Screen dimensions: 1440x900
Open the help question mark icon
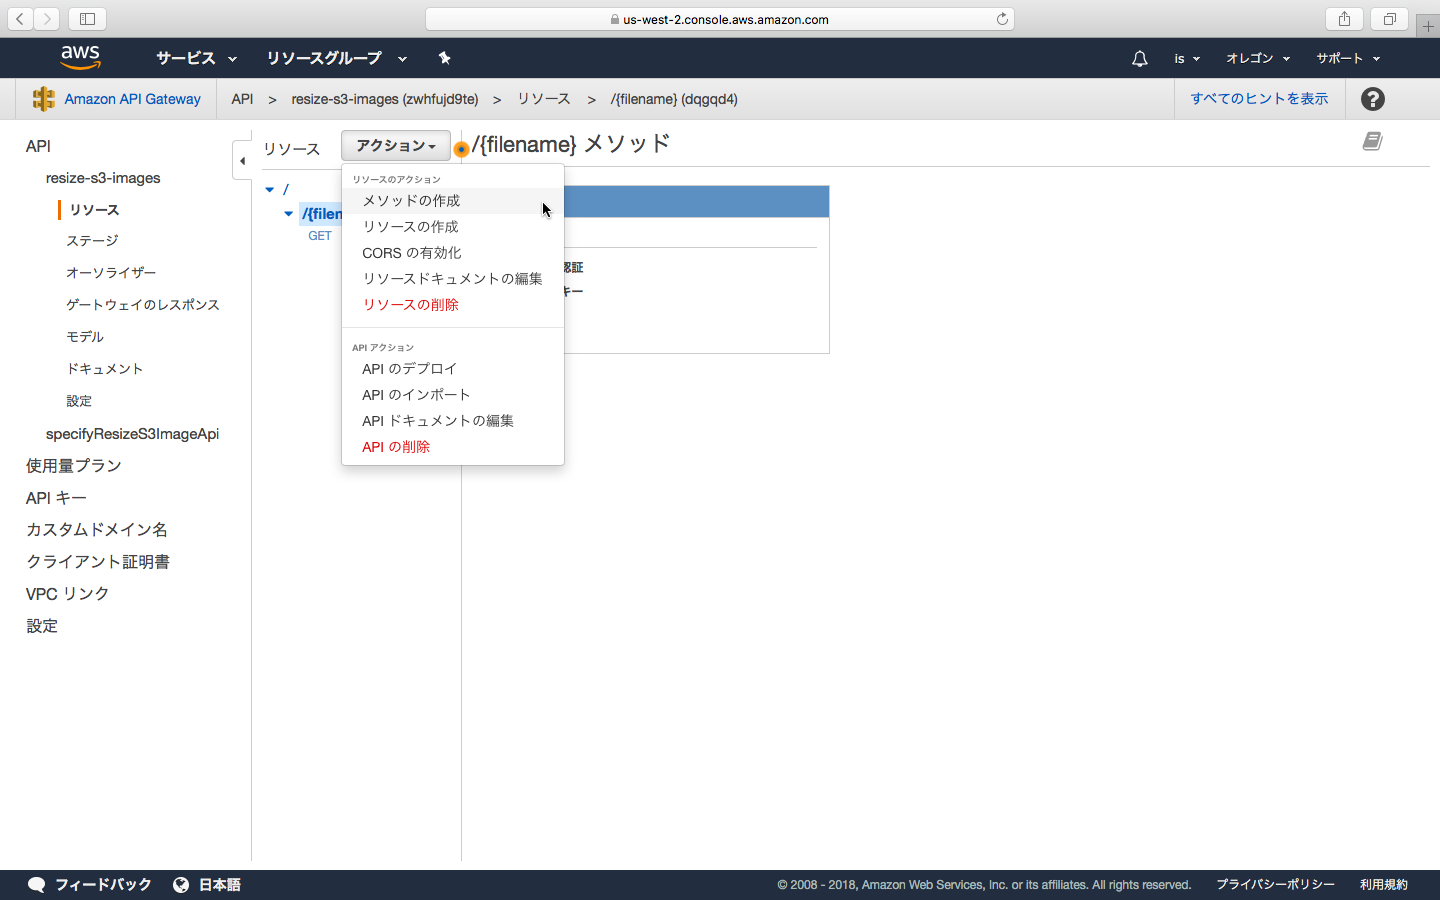click(x=1373, y=99)
